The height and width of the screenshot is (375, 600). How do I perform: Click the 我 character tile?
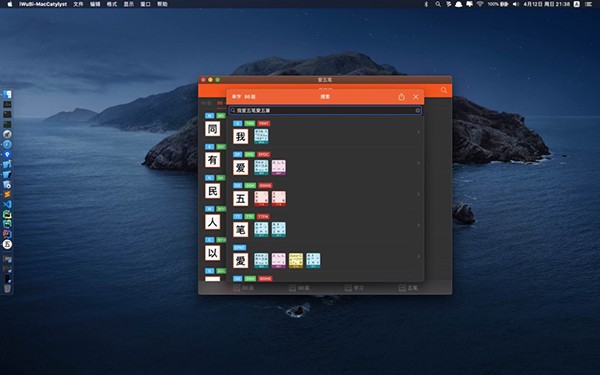(241, 137)
